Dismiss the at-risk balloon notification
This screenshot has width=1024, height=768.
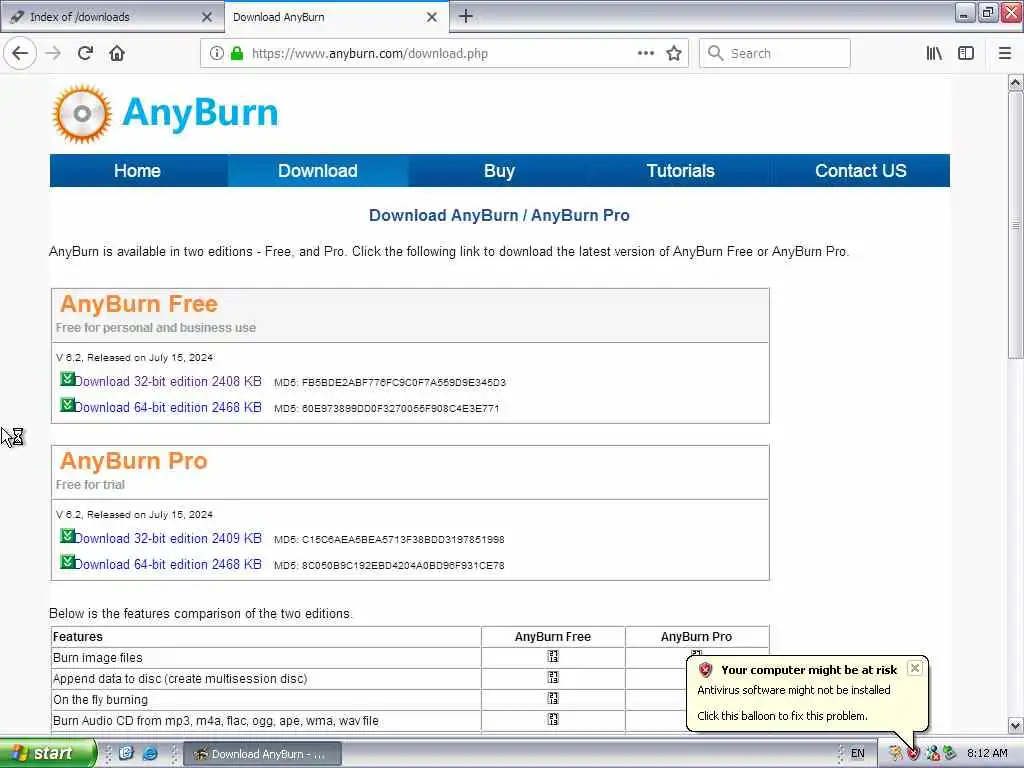pos(915,667)
